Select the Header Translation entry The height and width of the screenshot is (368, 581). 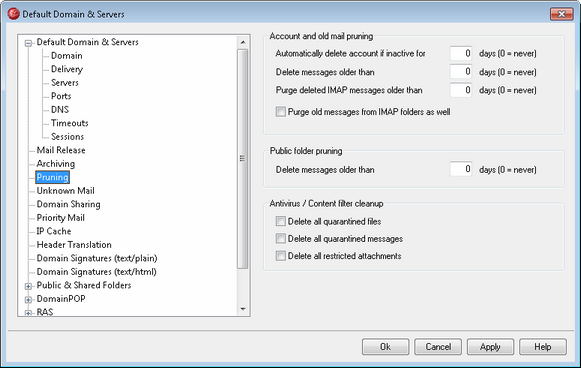[74, 245]
